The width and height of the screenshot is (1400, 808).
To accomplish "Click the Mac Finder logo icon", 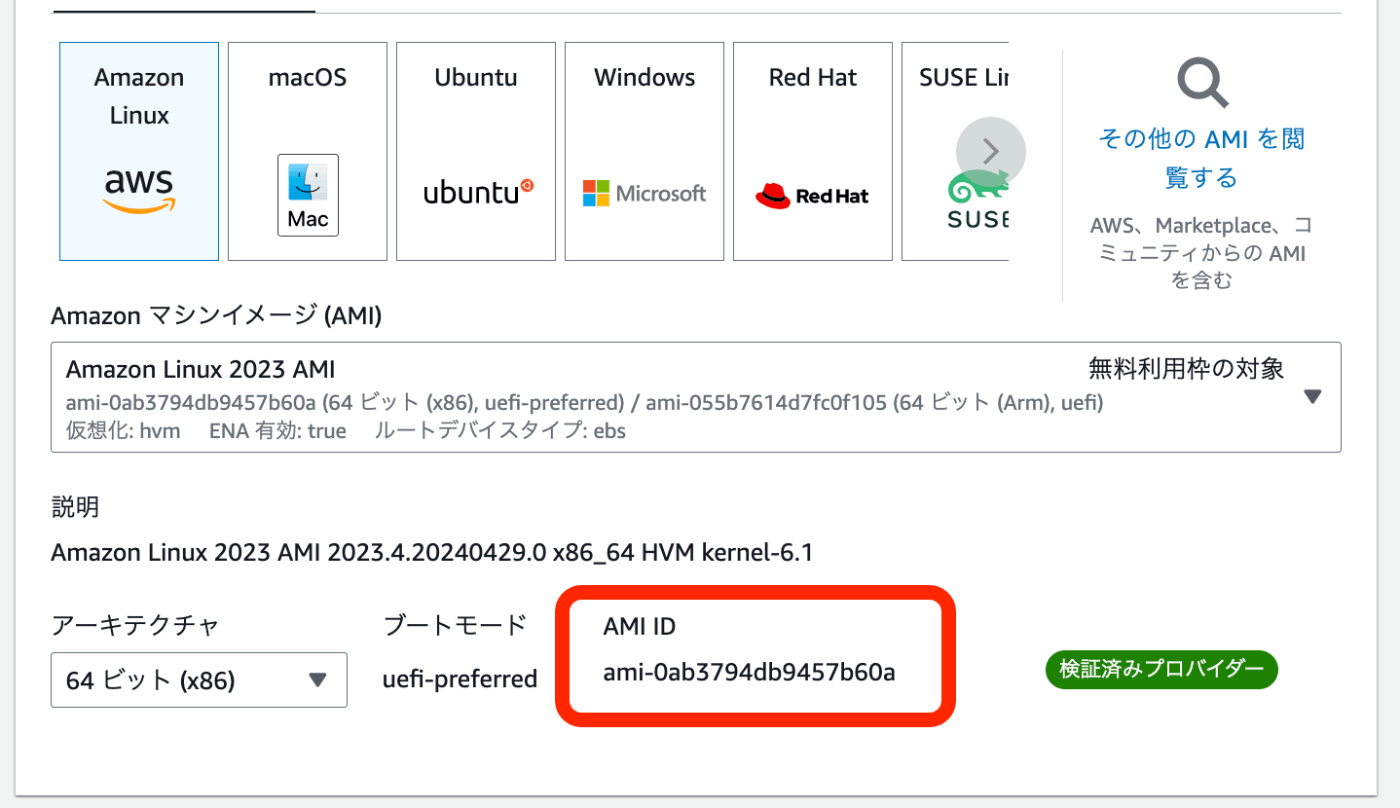I will click(x=308, y=195).
